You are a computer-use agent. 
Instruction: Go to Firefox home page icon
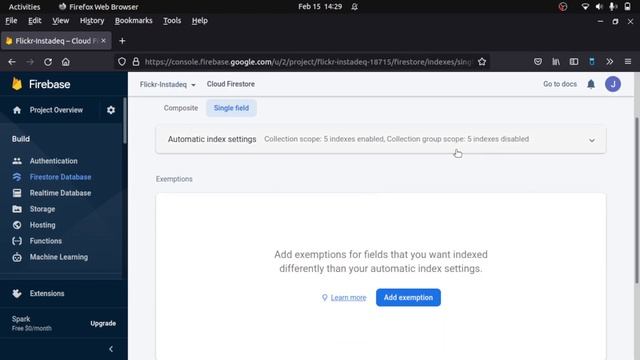coord(66,62)
